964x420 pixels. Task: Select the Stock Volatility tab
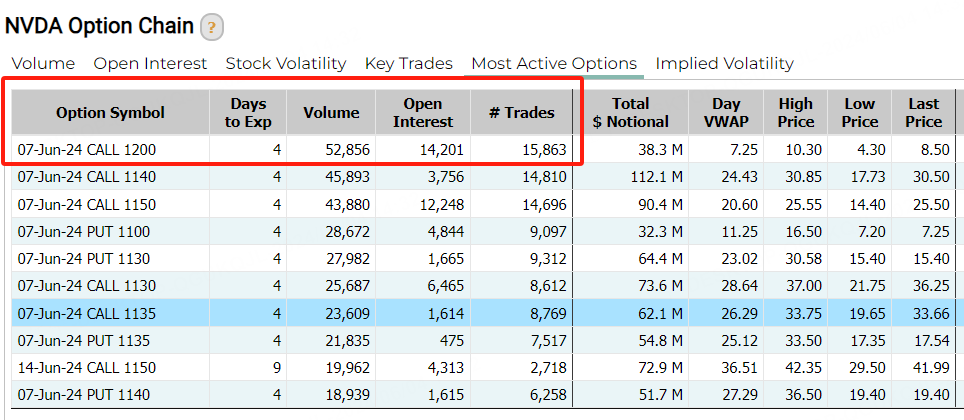click(x=286, y=63)
